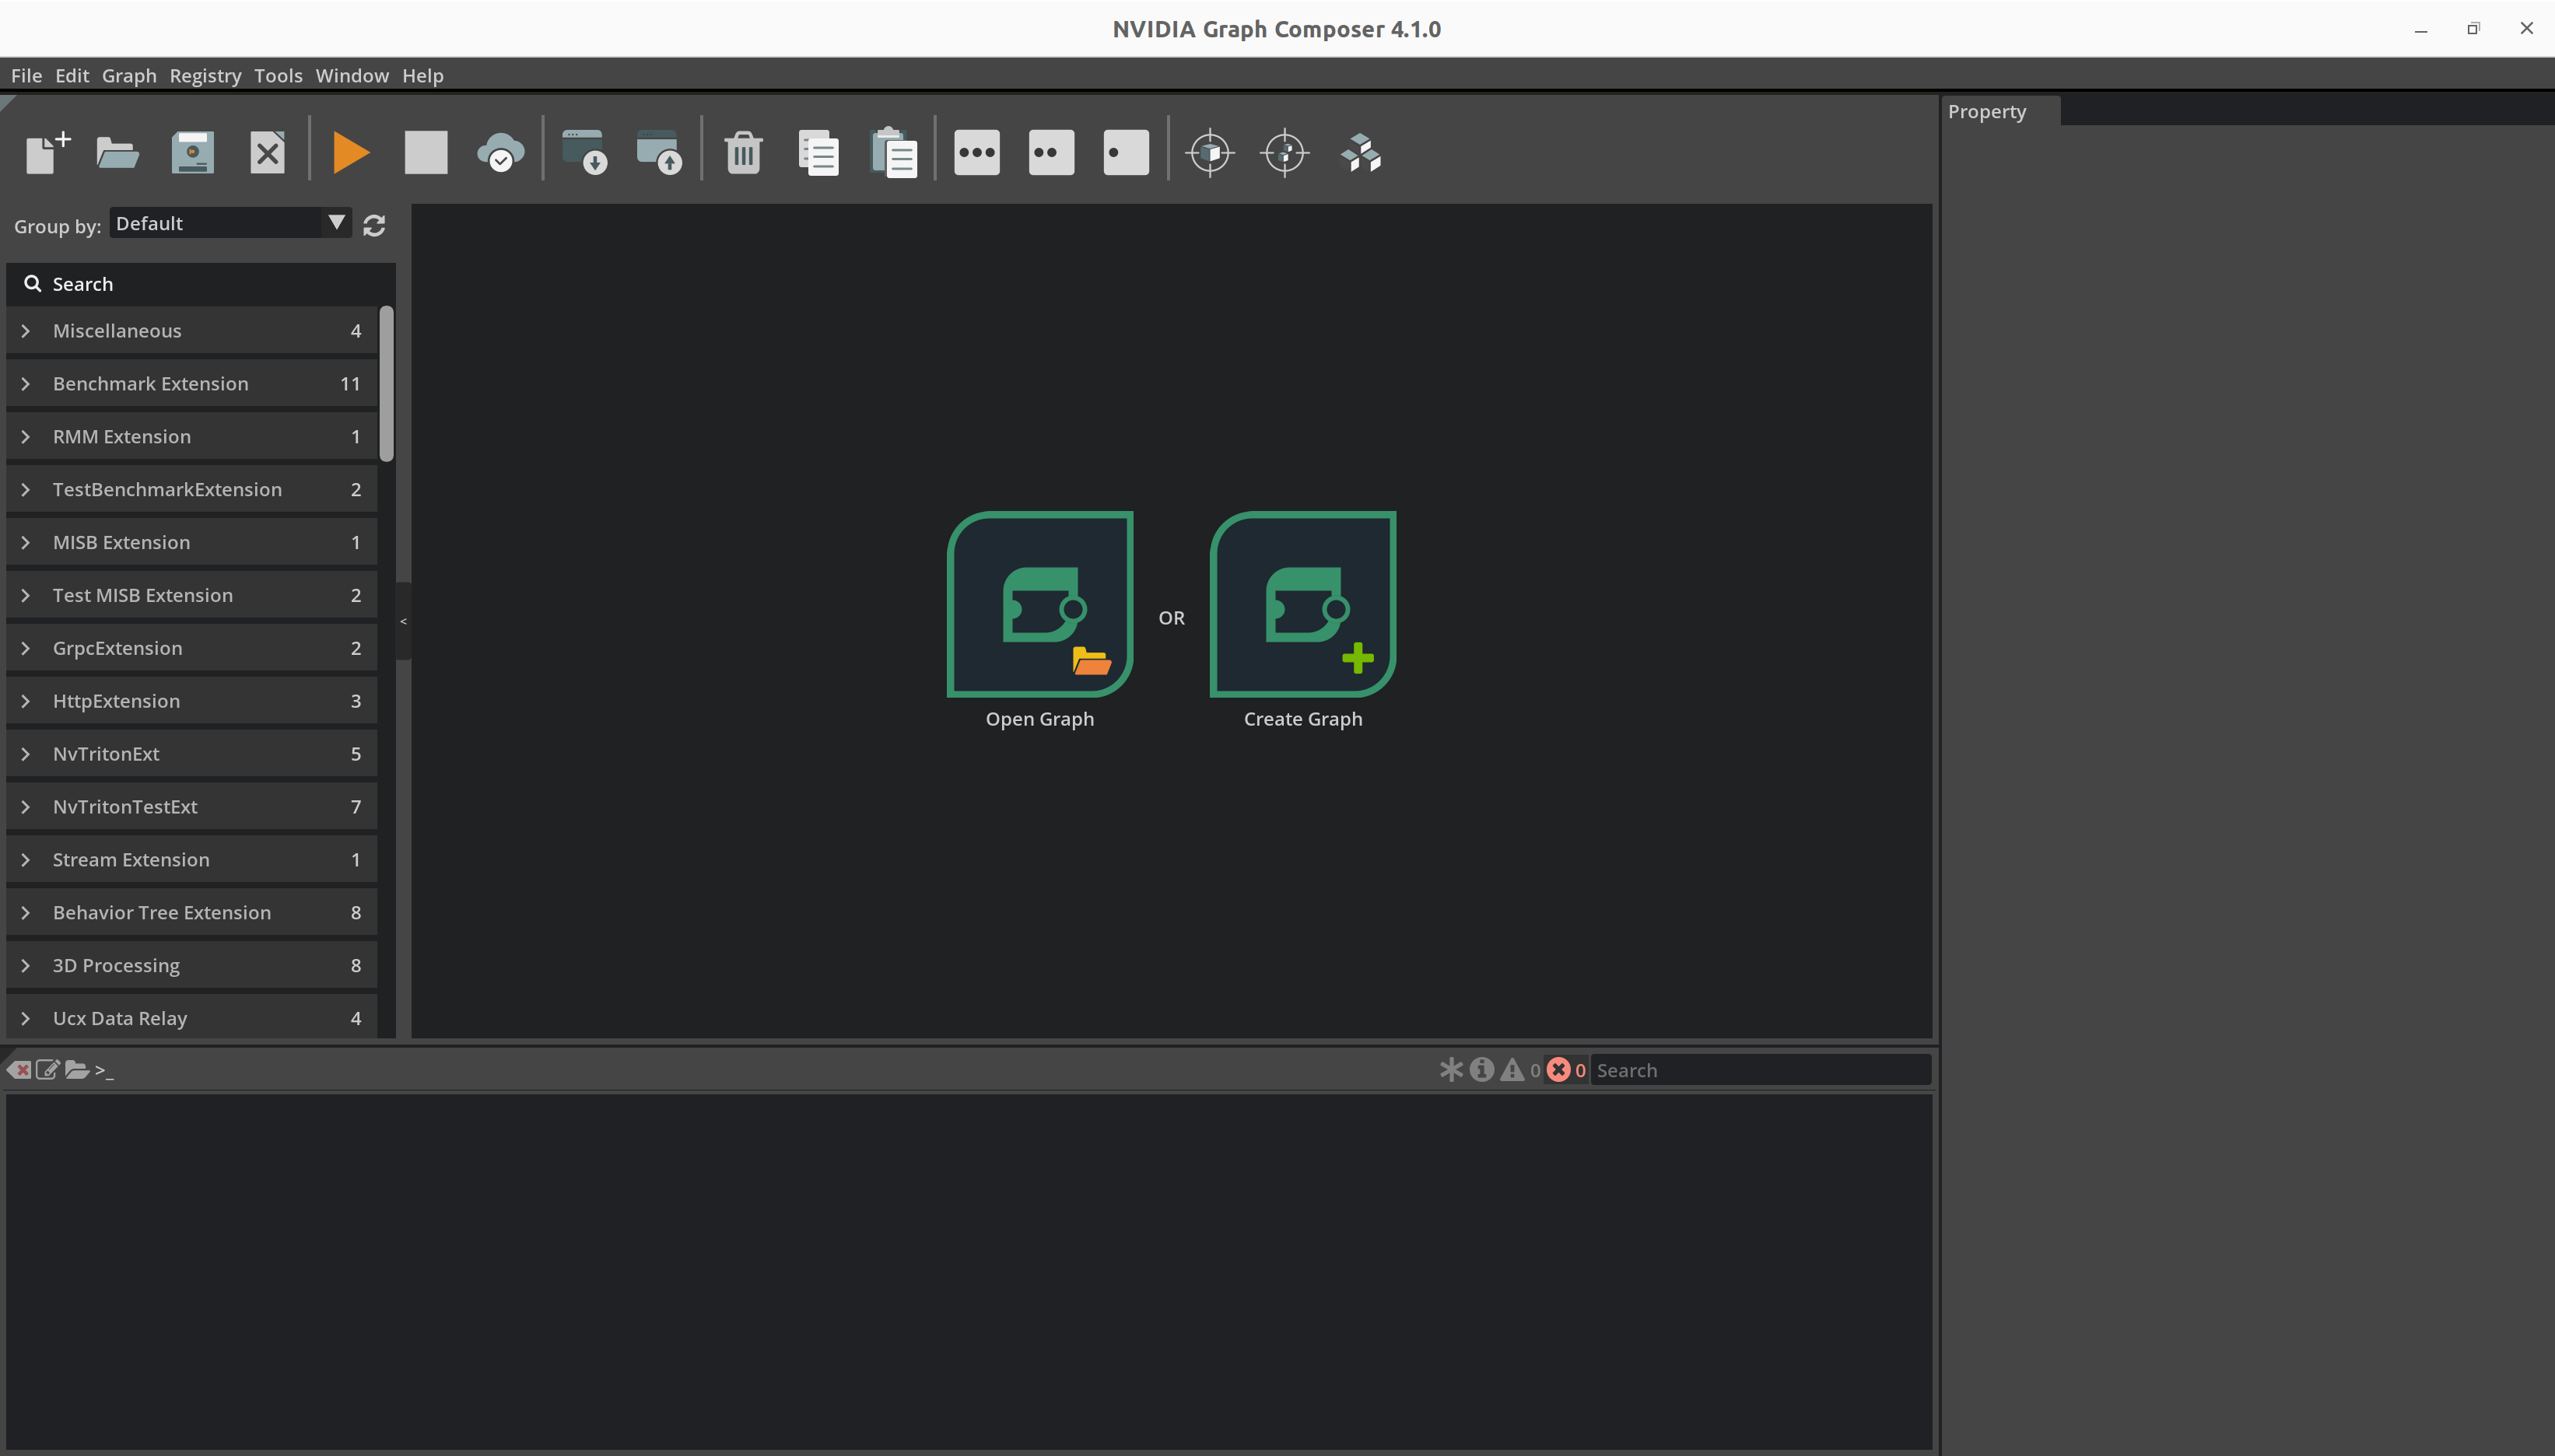This screenshot has height=1456, width=2555.
Task: Open the Window menu
Action: 352,76
